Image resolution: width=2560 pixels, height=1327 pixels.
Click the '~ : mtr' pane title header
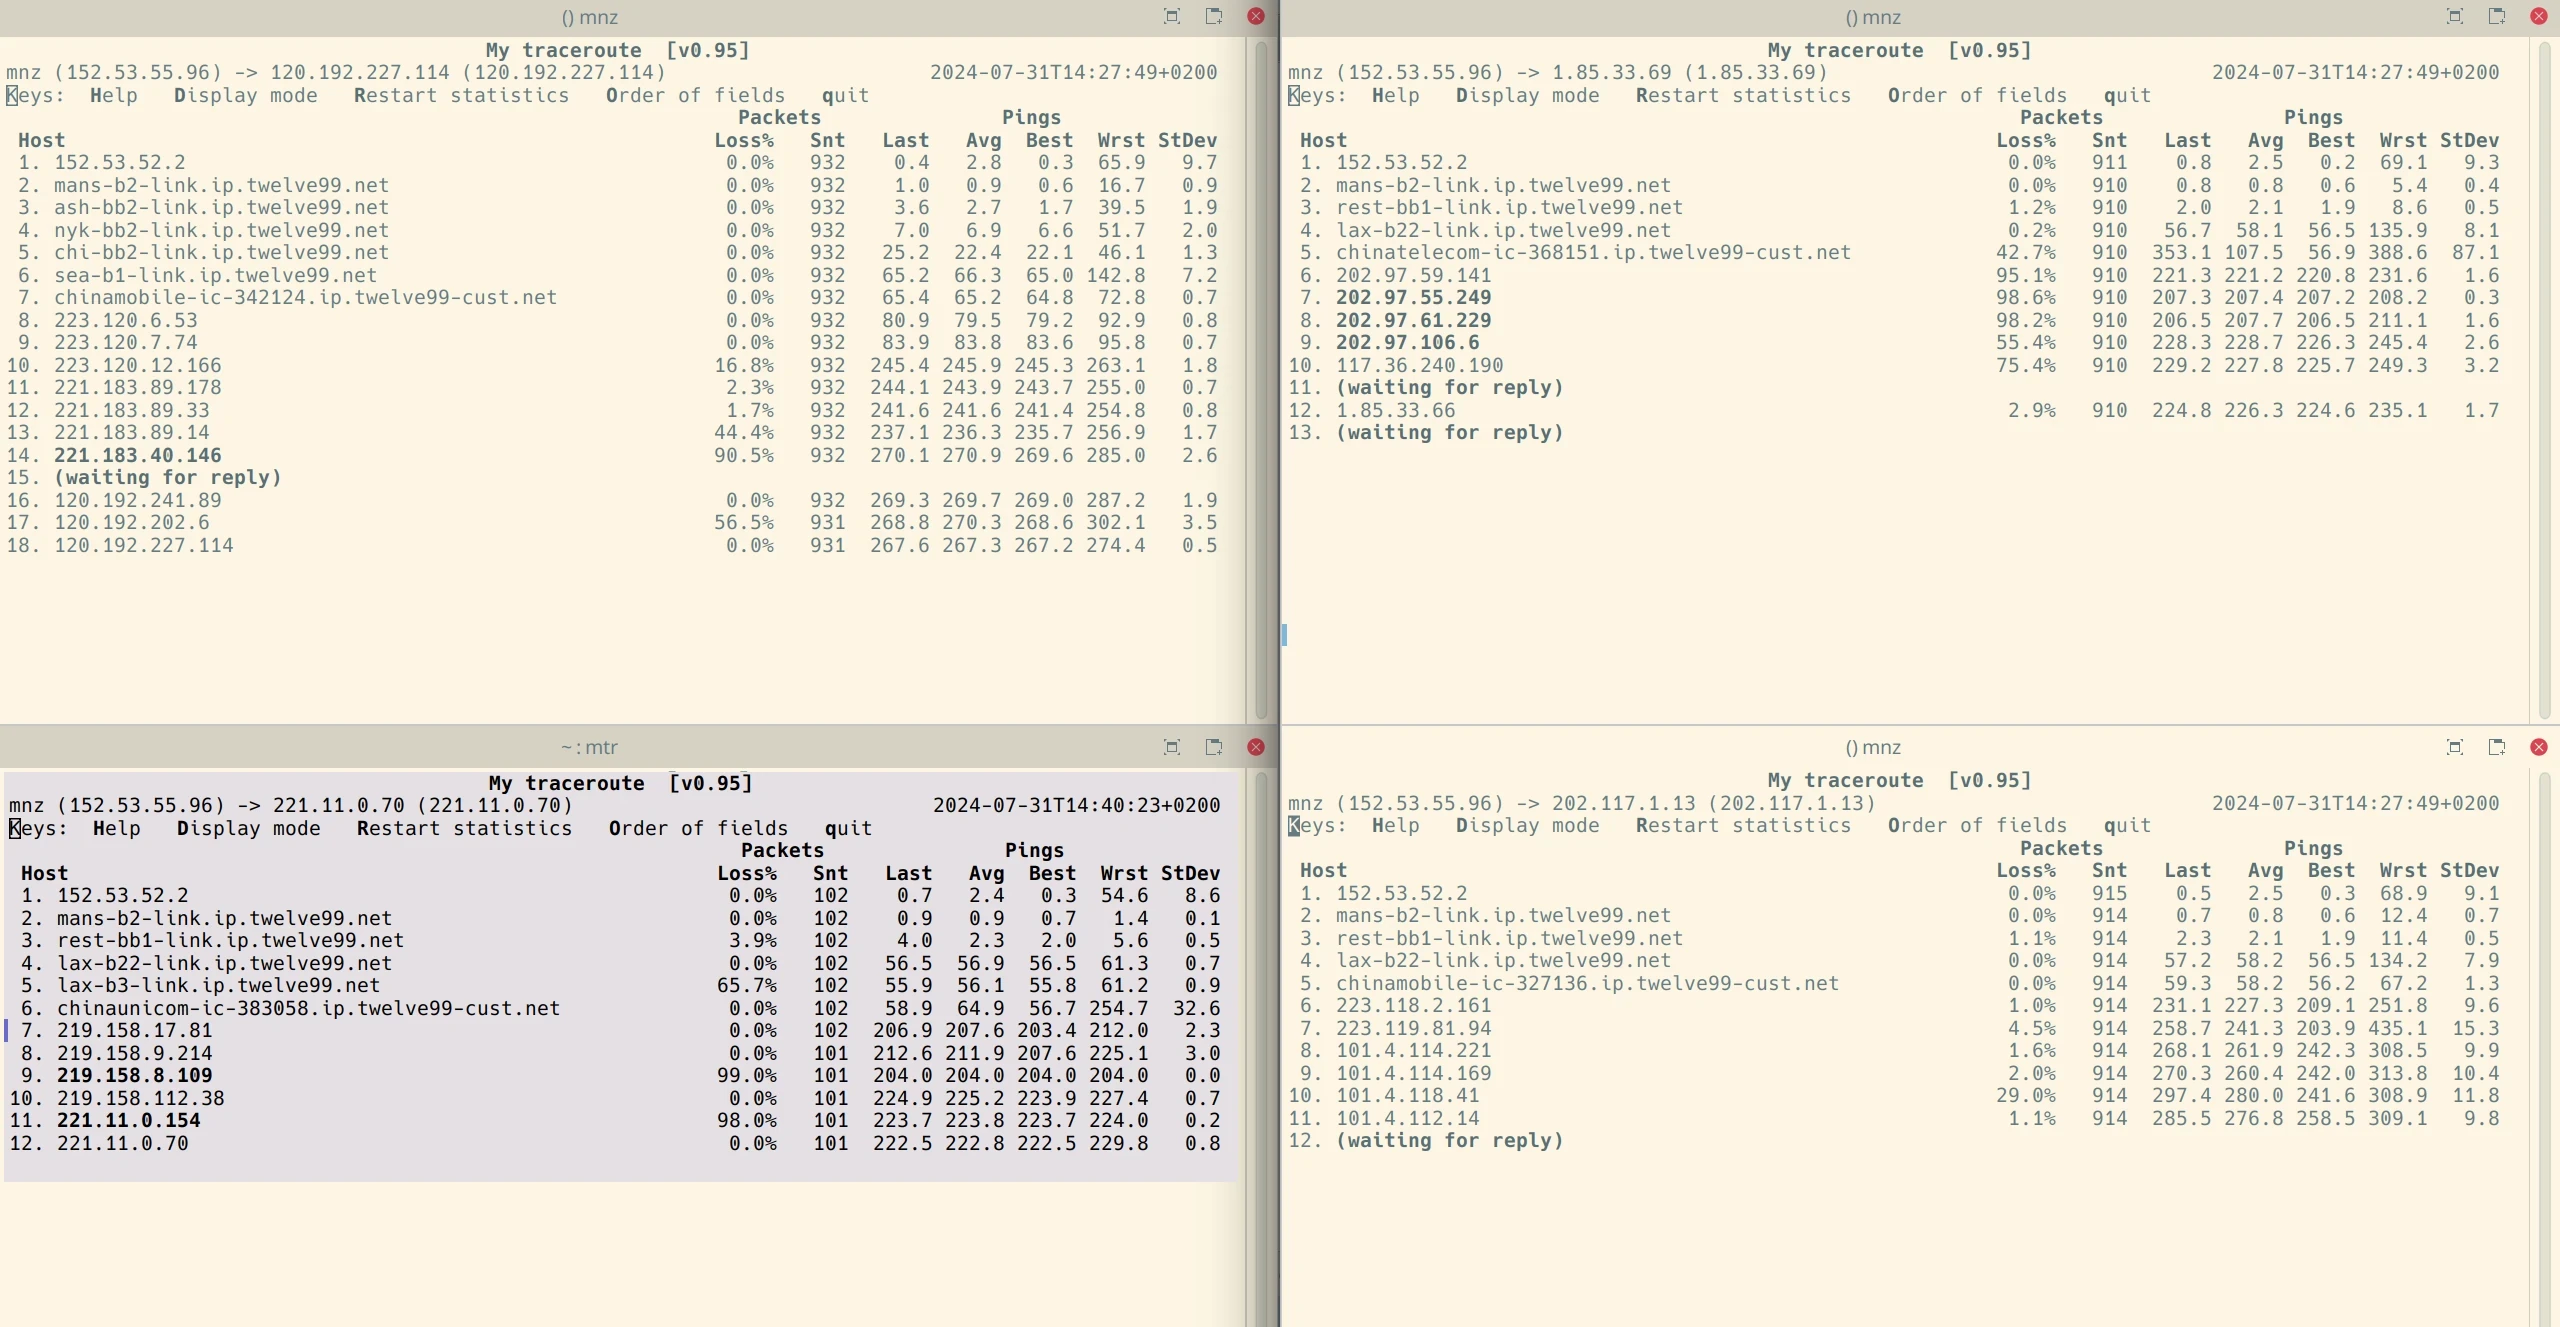589,747
